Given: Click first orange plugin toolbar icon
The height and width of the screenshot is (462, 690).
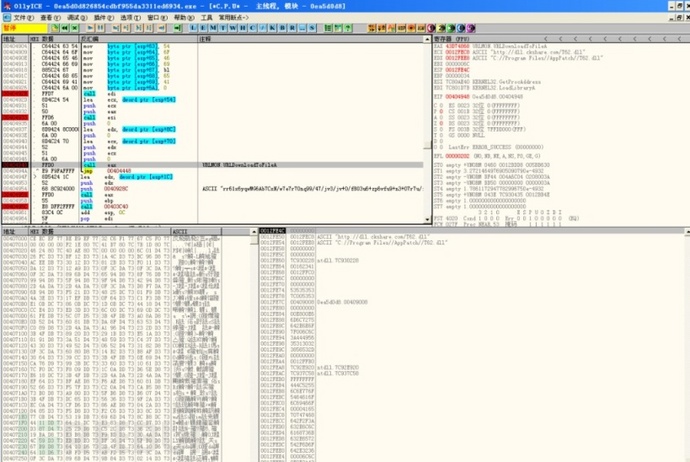Looking at the screenshot, I should click(x=372, y=28).
